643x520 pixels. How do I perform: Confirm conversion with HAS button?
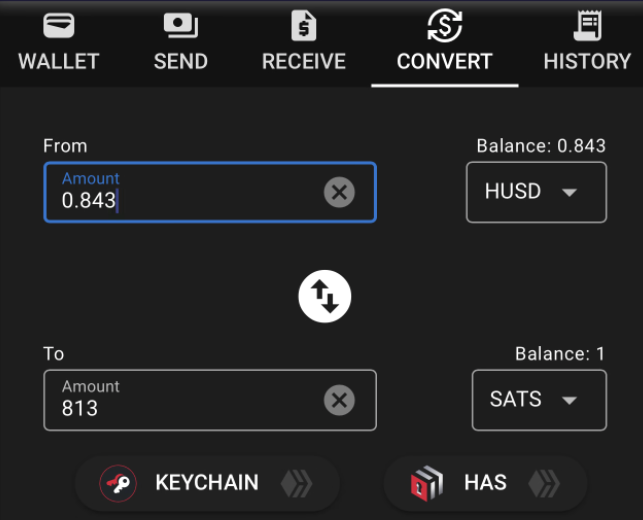click(486, 484)
